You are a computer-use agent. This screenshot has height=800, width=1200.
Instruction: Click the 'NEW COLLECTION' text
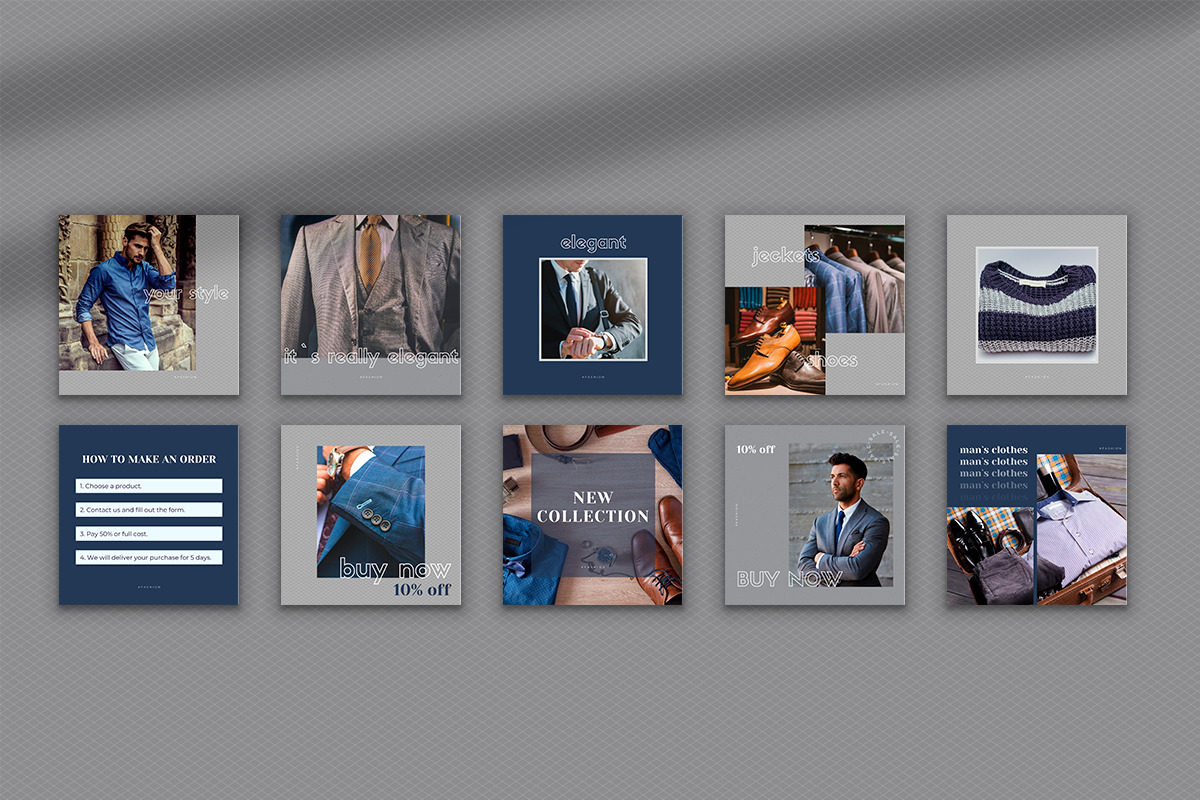click(593, 507)
